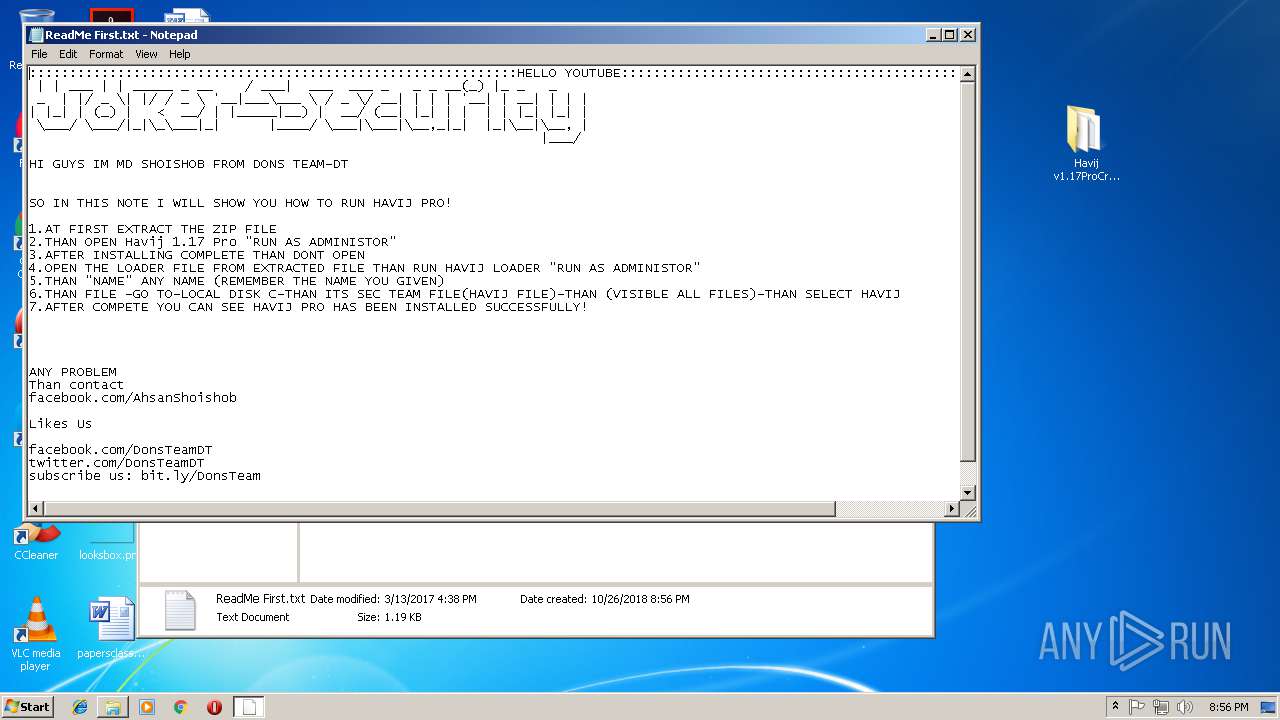This screenshot has height=720, width=1280.
Task: Click ReadMe First.txt file icon in Explorer details pane
Action: tap(180, 610)
